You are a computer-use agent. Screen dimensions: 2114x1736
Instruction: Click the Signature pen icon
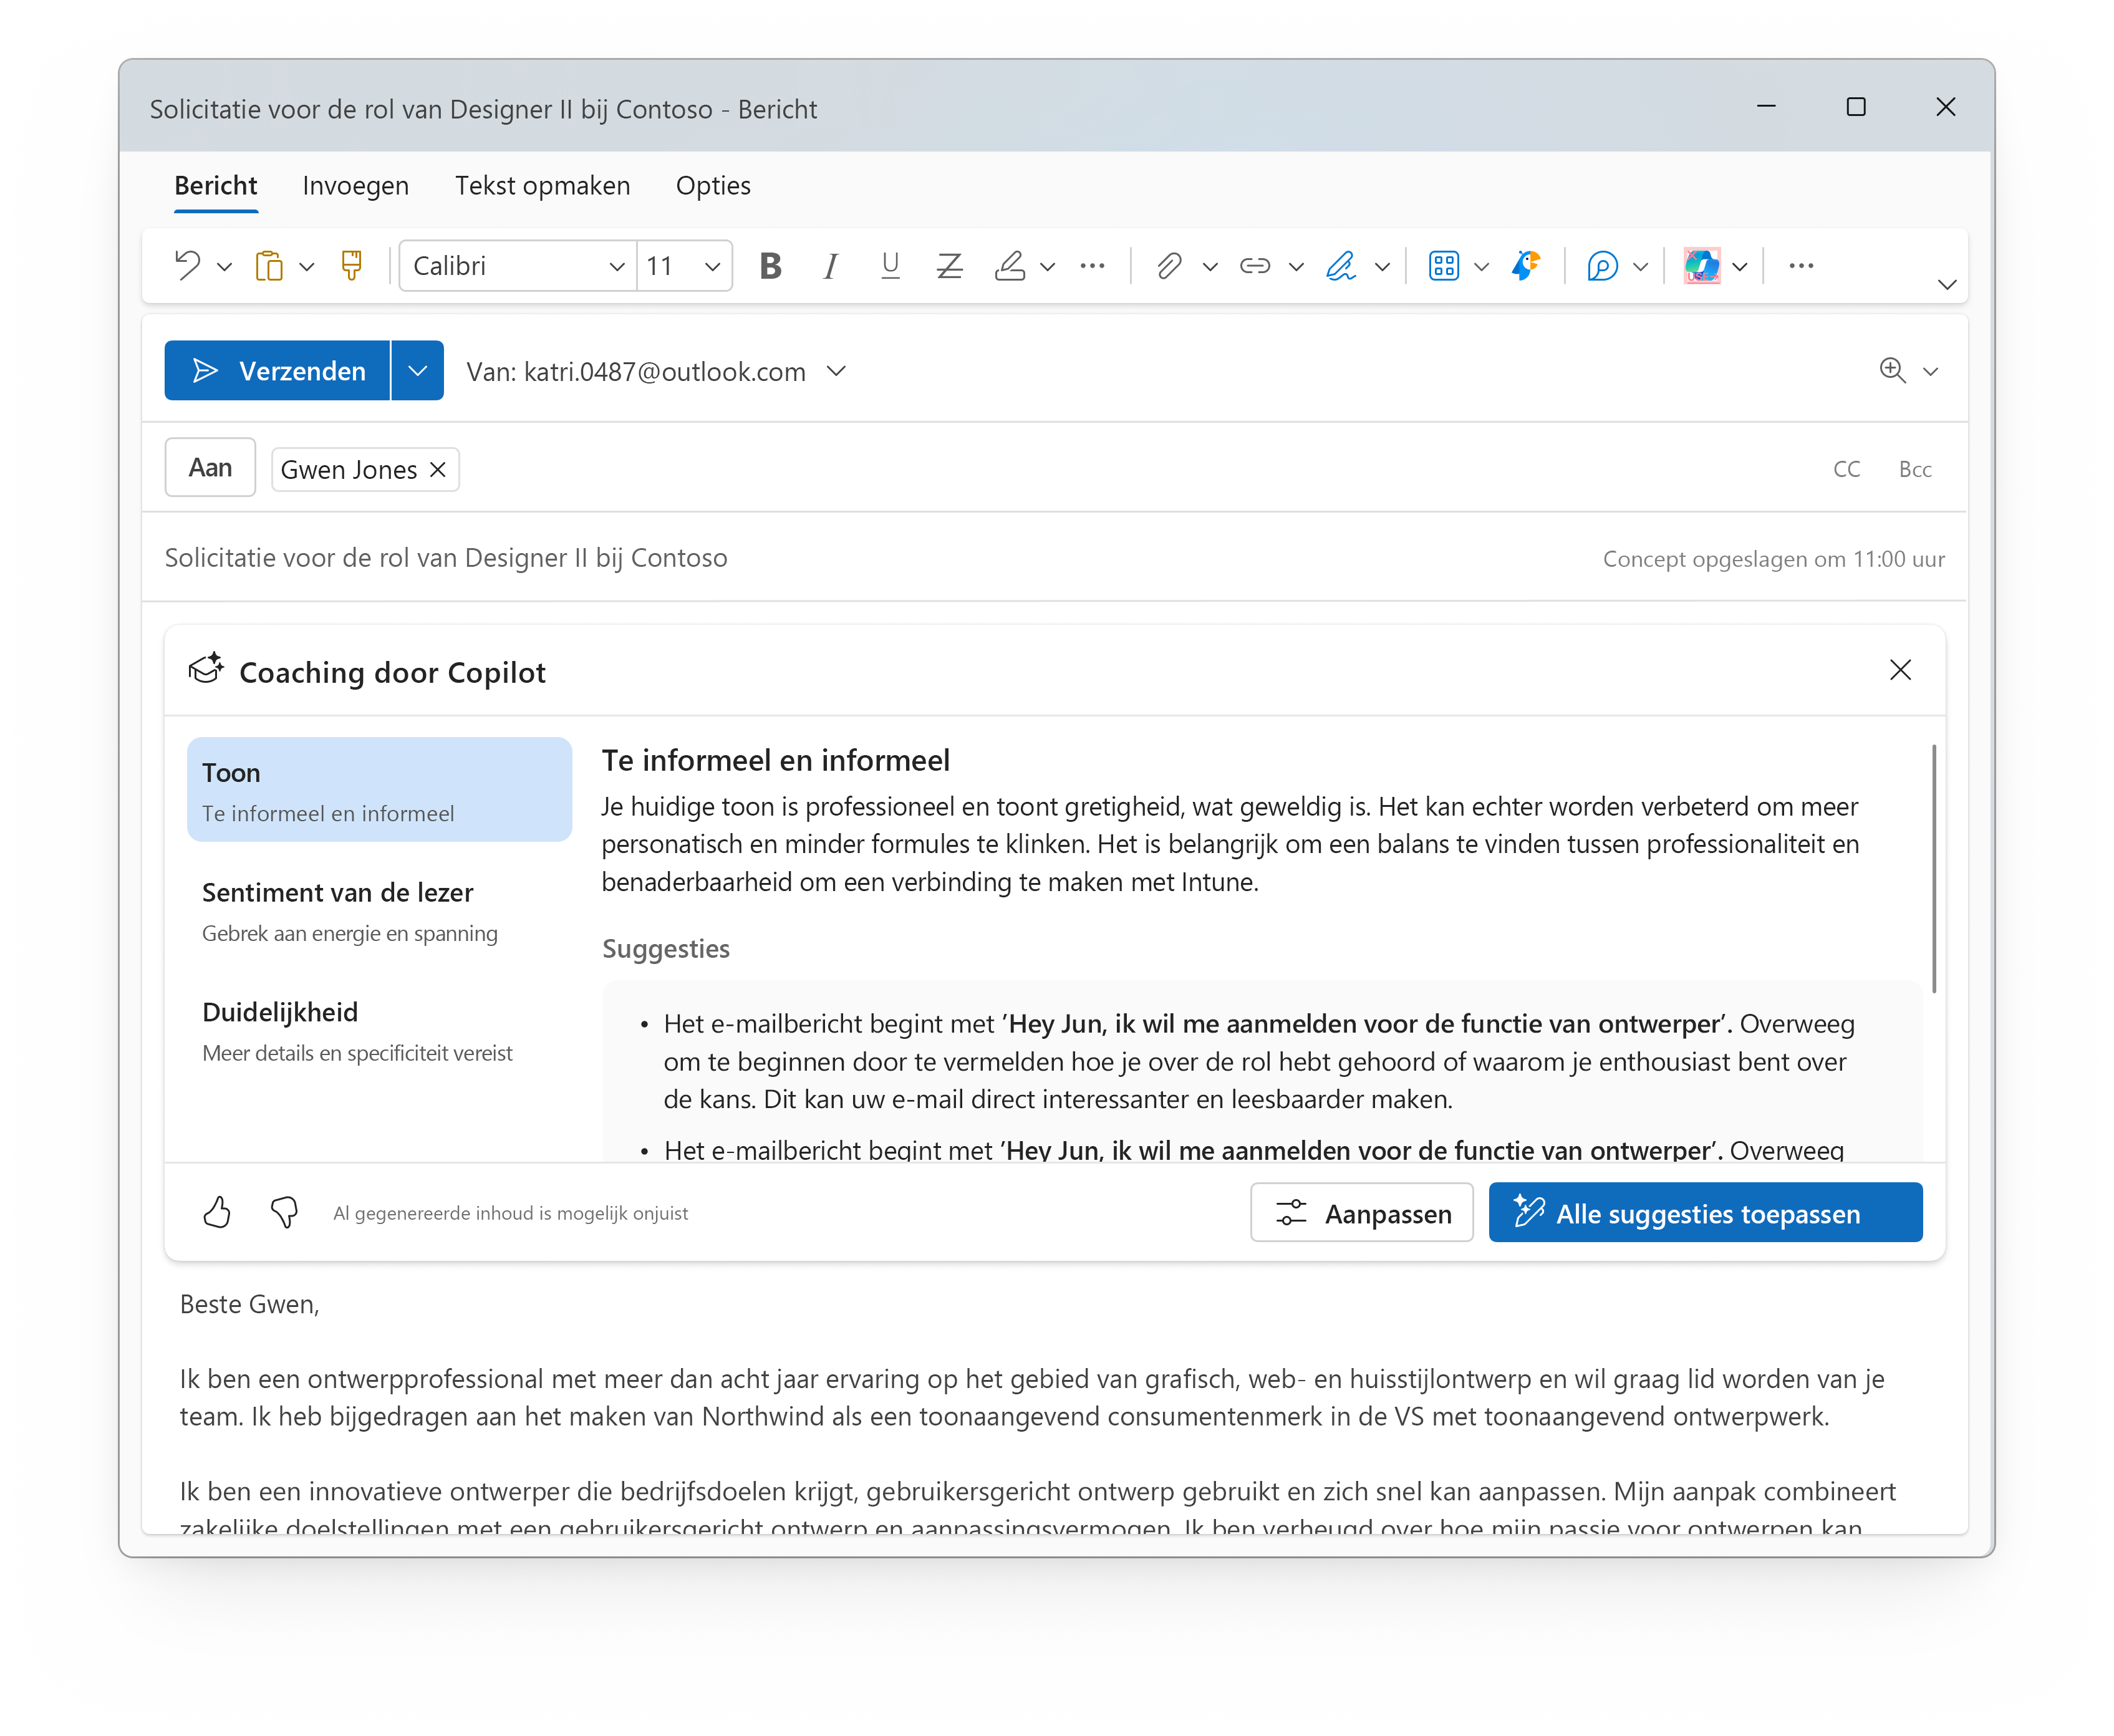[1341, 266]
